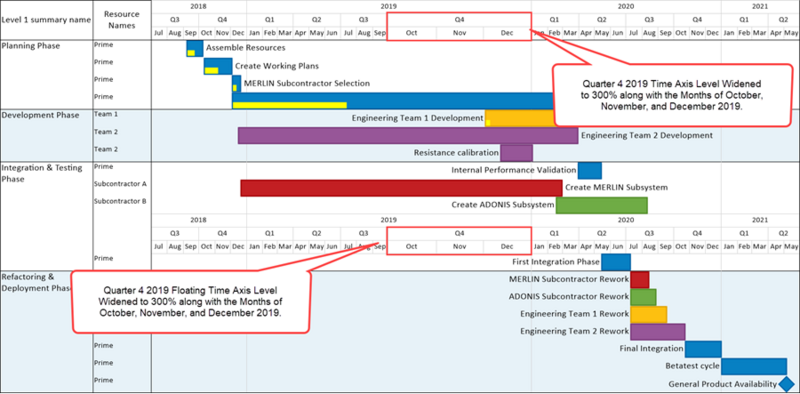Click the red MERLIN Subcontractor Rework bar

pos(640,280)
